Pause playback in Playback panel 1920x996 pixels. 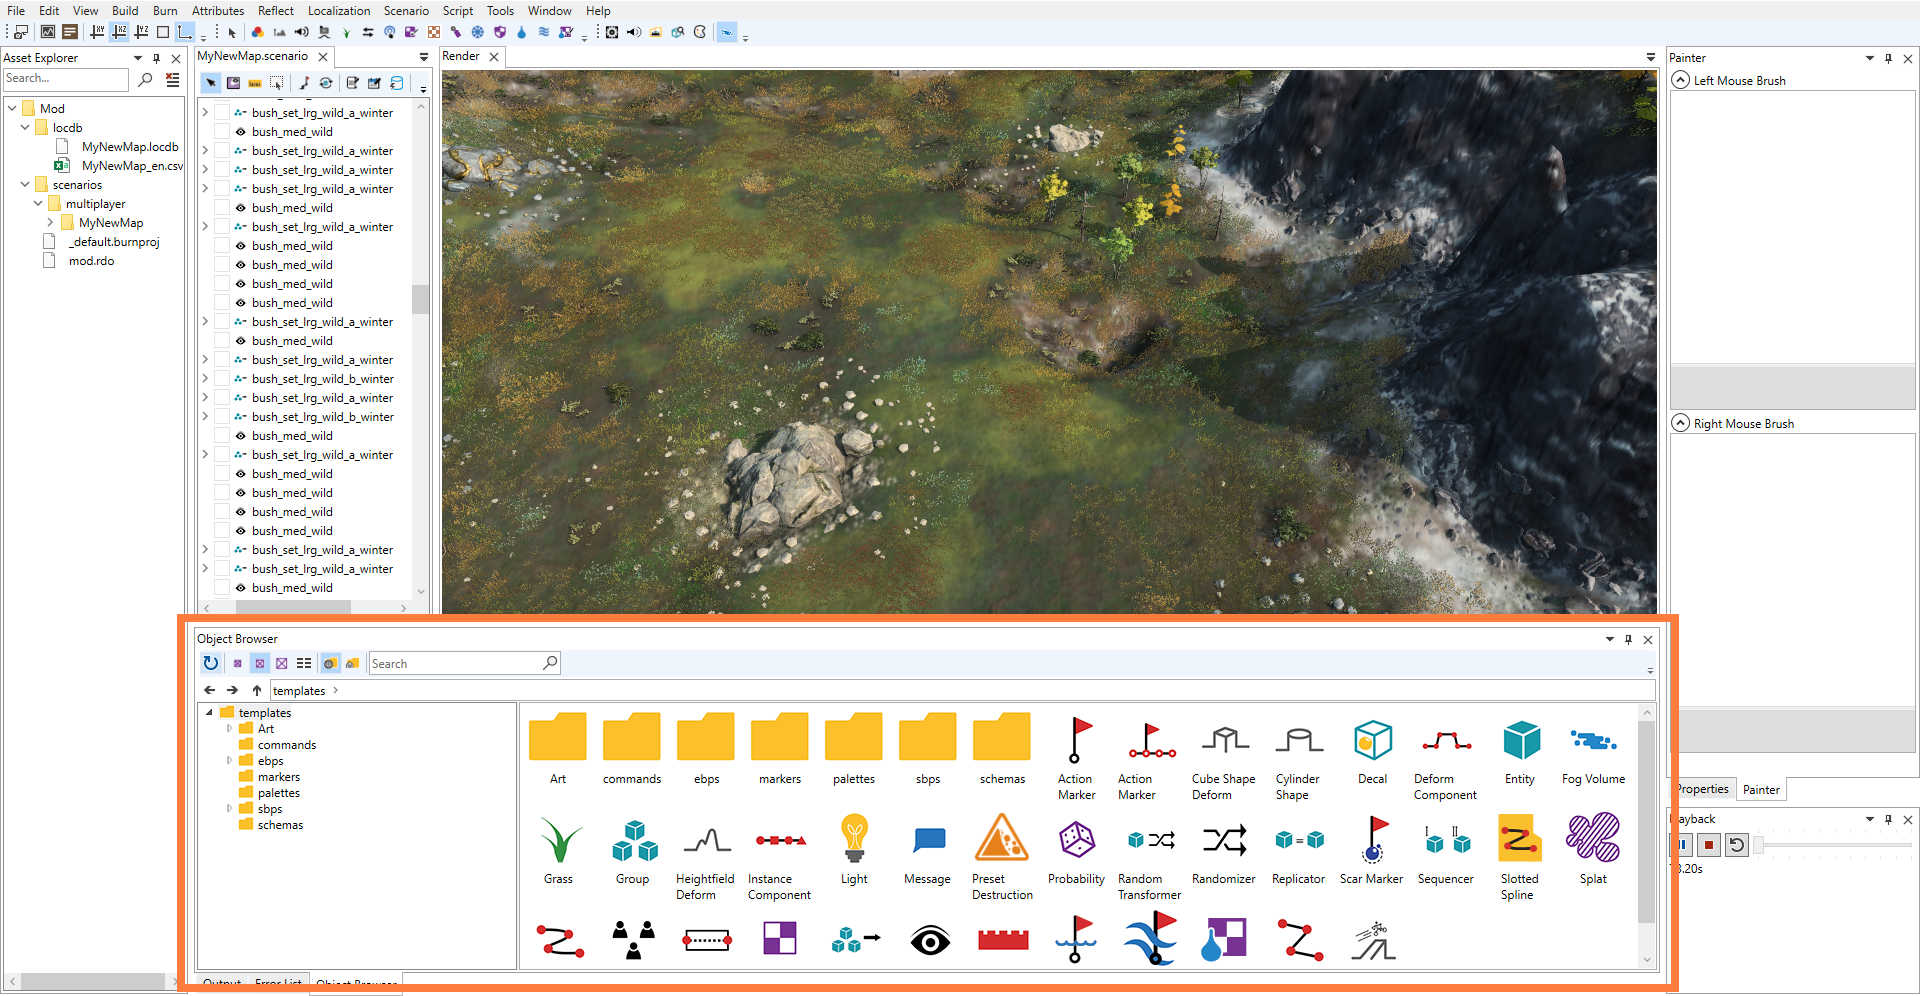(1683, 845)
